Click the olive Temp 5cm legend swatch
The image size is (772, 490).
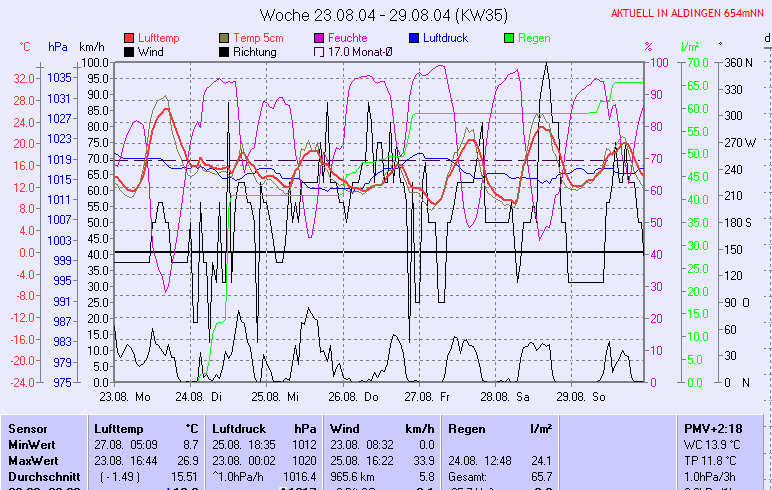tap(224, 38)
